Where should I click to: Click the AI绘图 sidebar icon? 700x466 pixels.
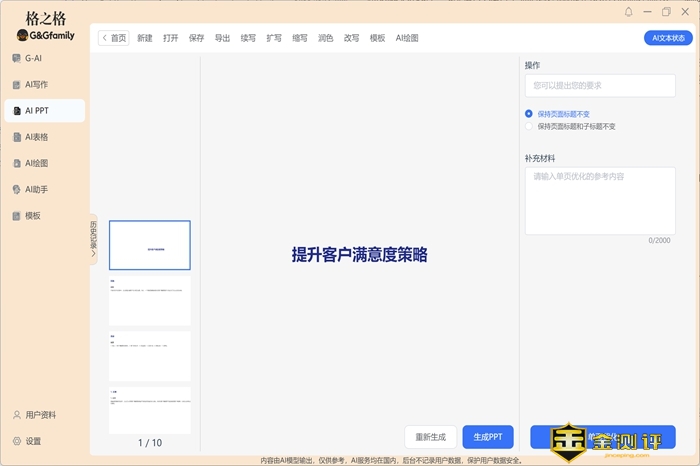16,163
